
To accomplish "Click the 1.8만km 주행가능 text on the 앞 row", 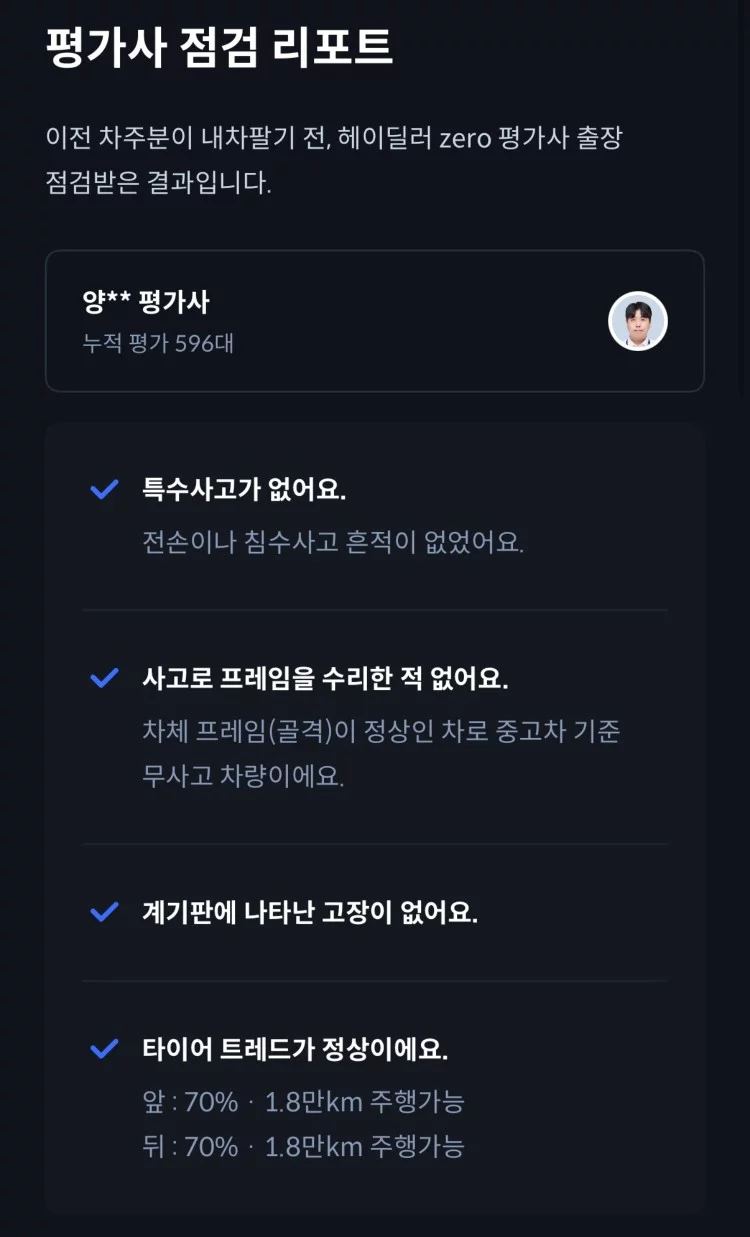I will (364, 1102).
